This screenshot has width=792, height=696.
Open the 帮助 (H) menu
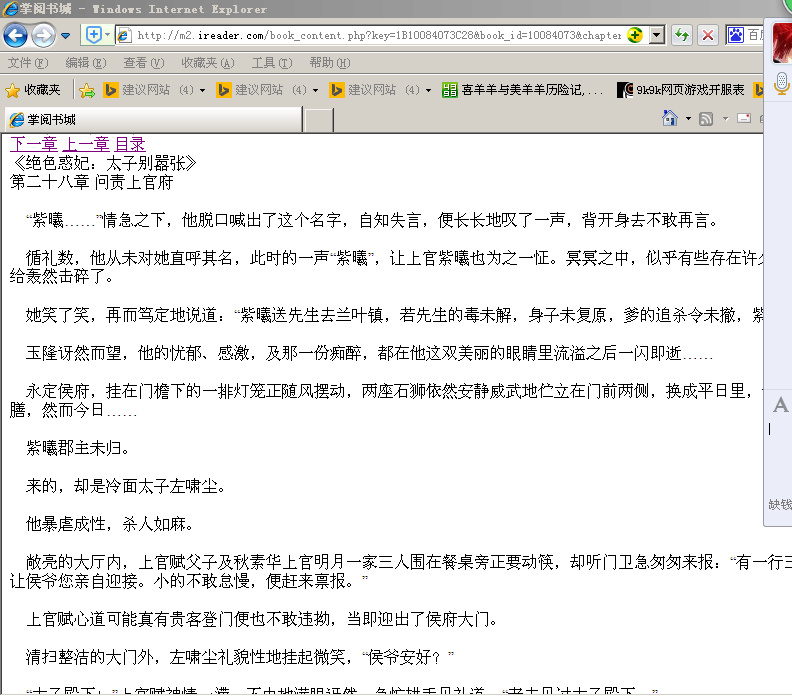pos(330,63)
